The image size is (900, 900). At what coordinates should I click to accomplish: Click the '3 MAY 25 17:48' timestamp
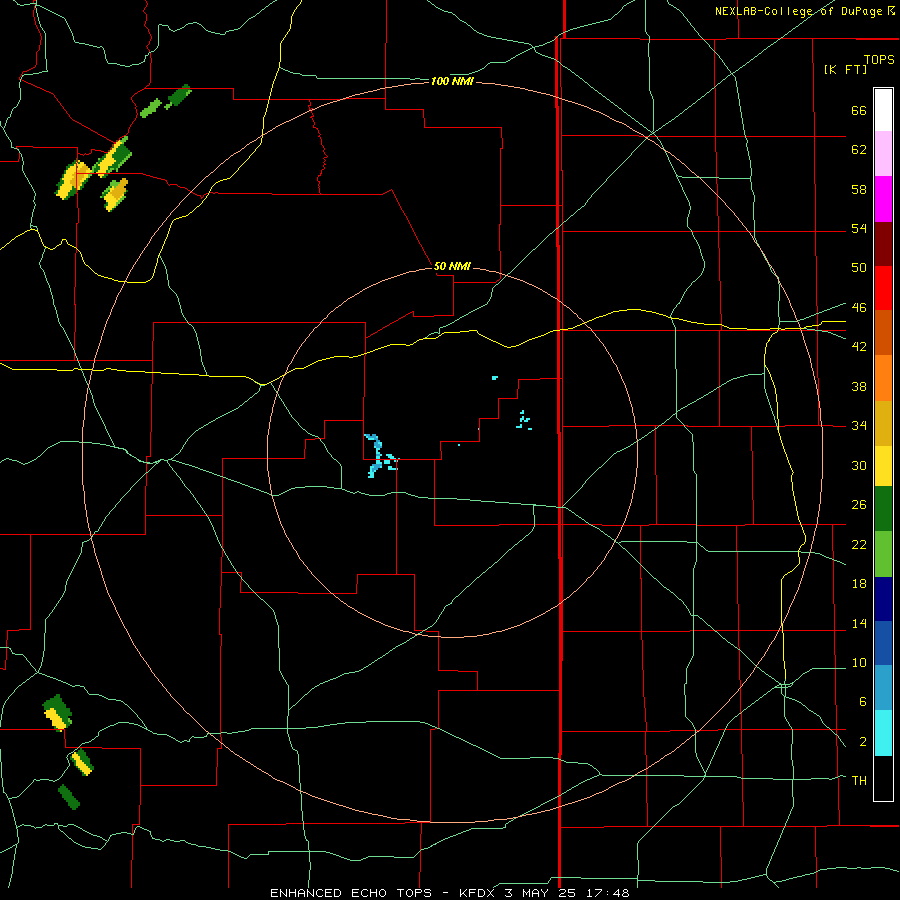coord(567,893)
